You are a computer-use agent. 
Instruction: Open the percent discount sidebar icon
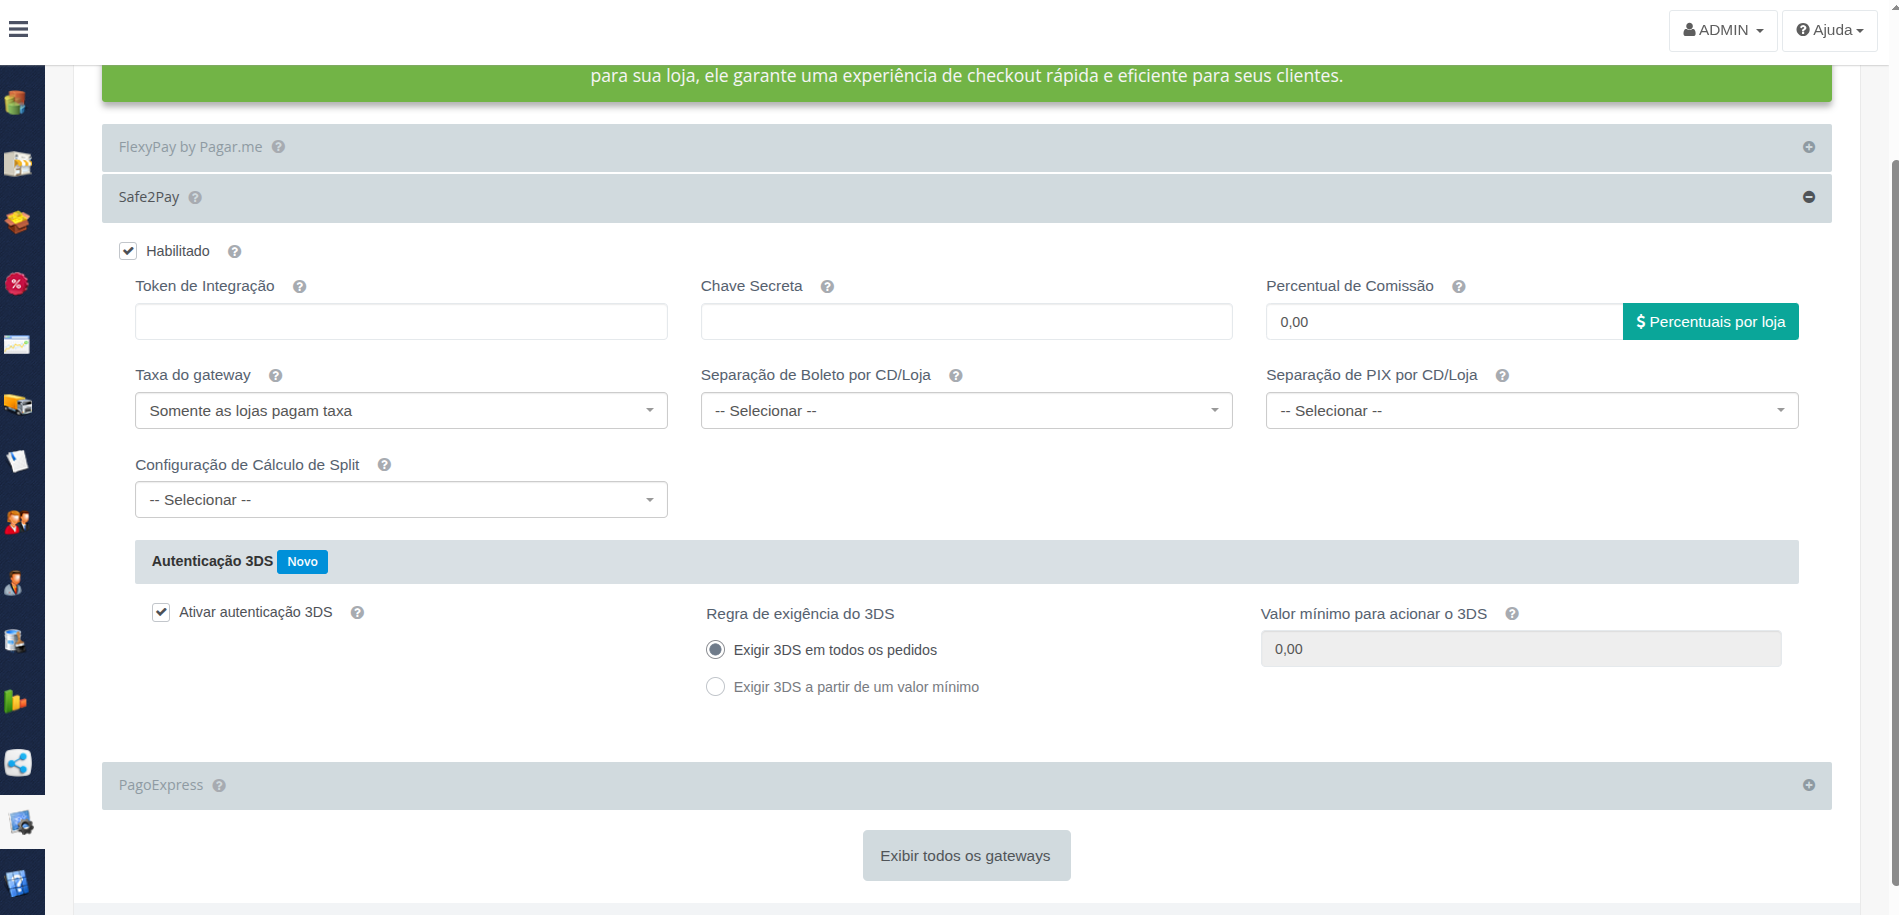pyautogui.click(x=17, y=284)
